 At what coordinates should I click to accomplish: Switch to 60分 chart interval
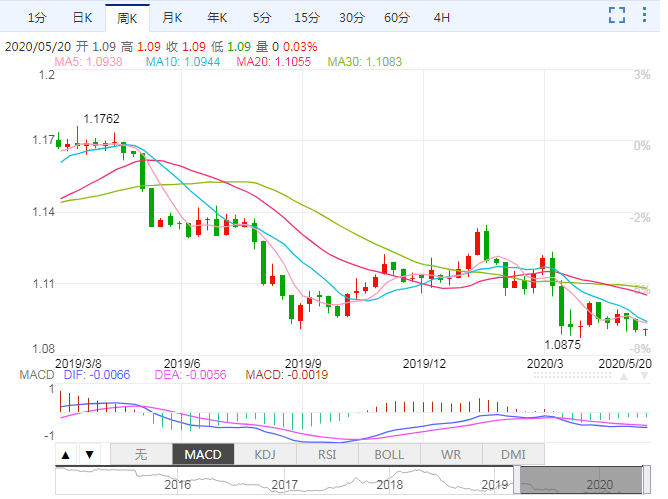click(x=397, y=18)
